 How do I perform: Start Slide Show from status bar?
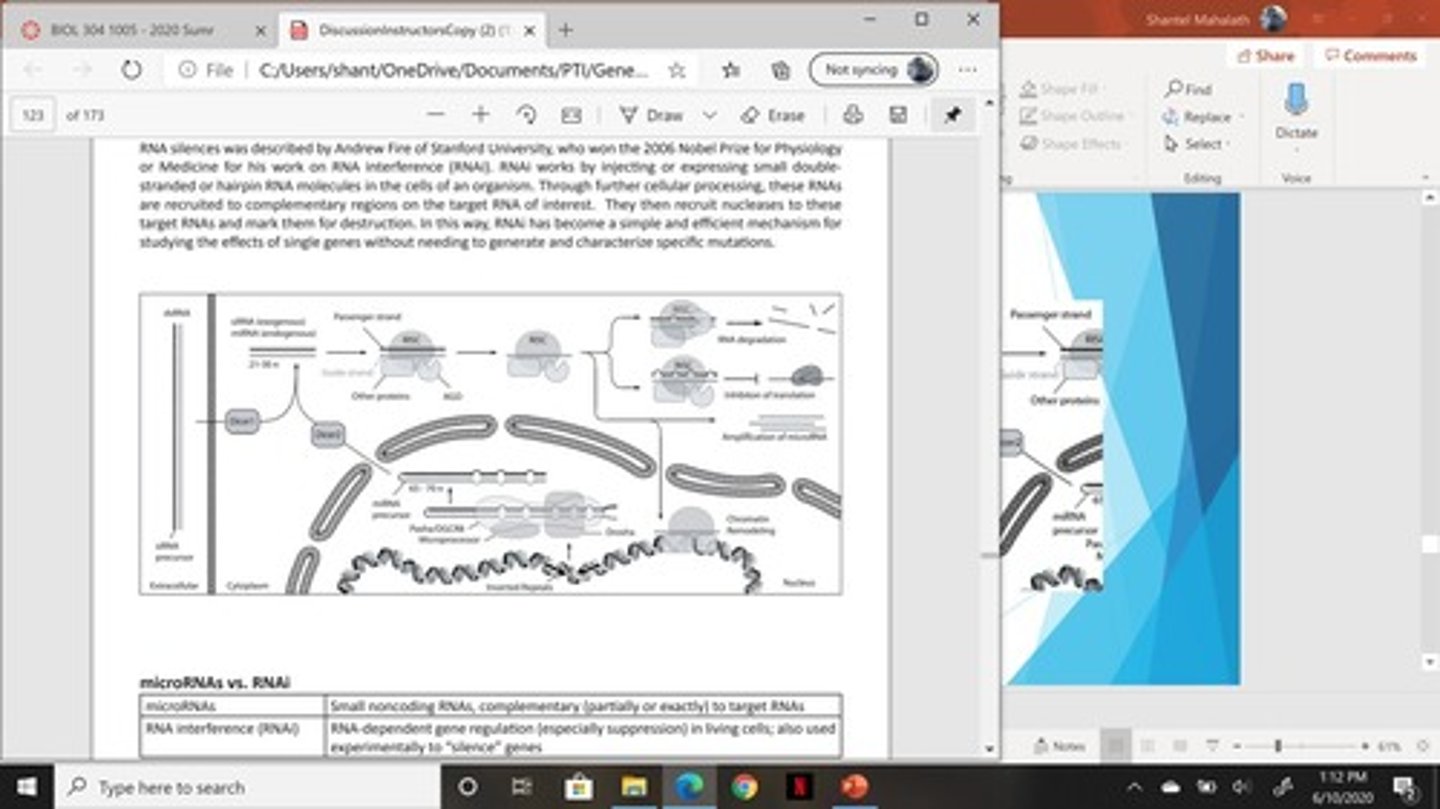1213,746
